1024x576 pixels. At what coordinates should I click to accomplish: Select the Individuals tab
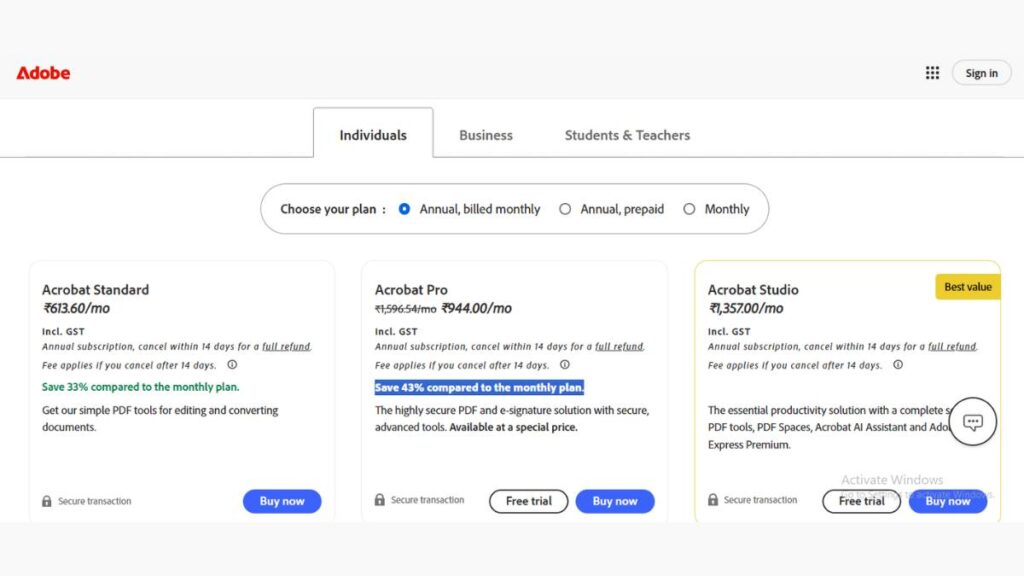[x=373, y=135]
